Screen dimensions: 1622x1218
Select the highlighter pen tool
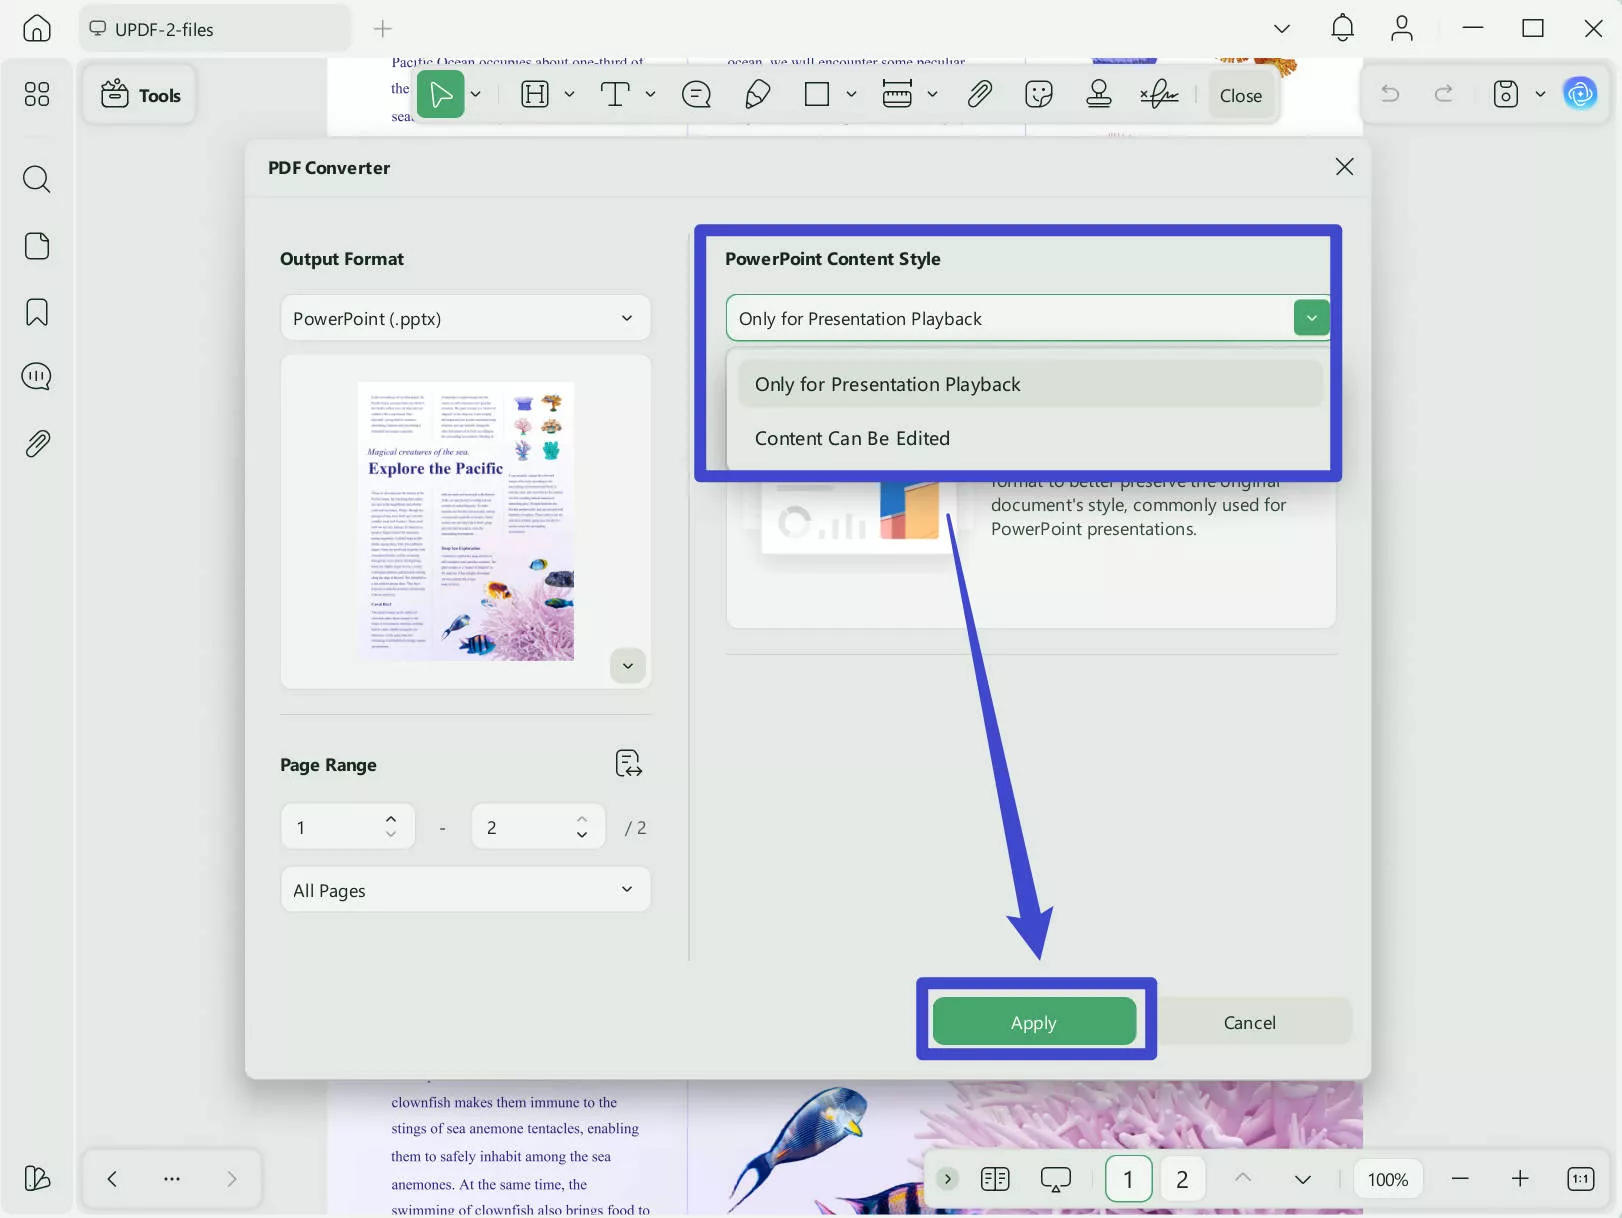click(757, 95)
